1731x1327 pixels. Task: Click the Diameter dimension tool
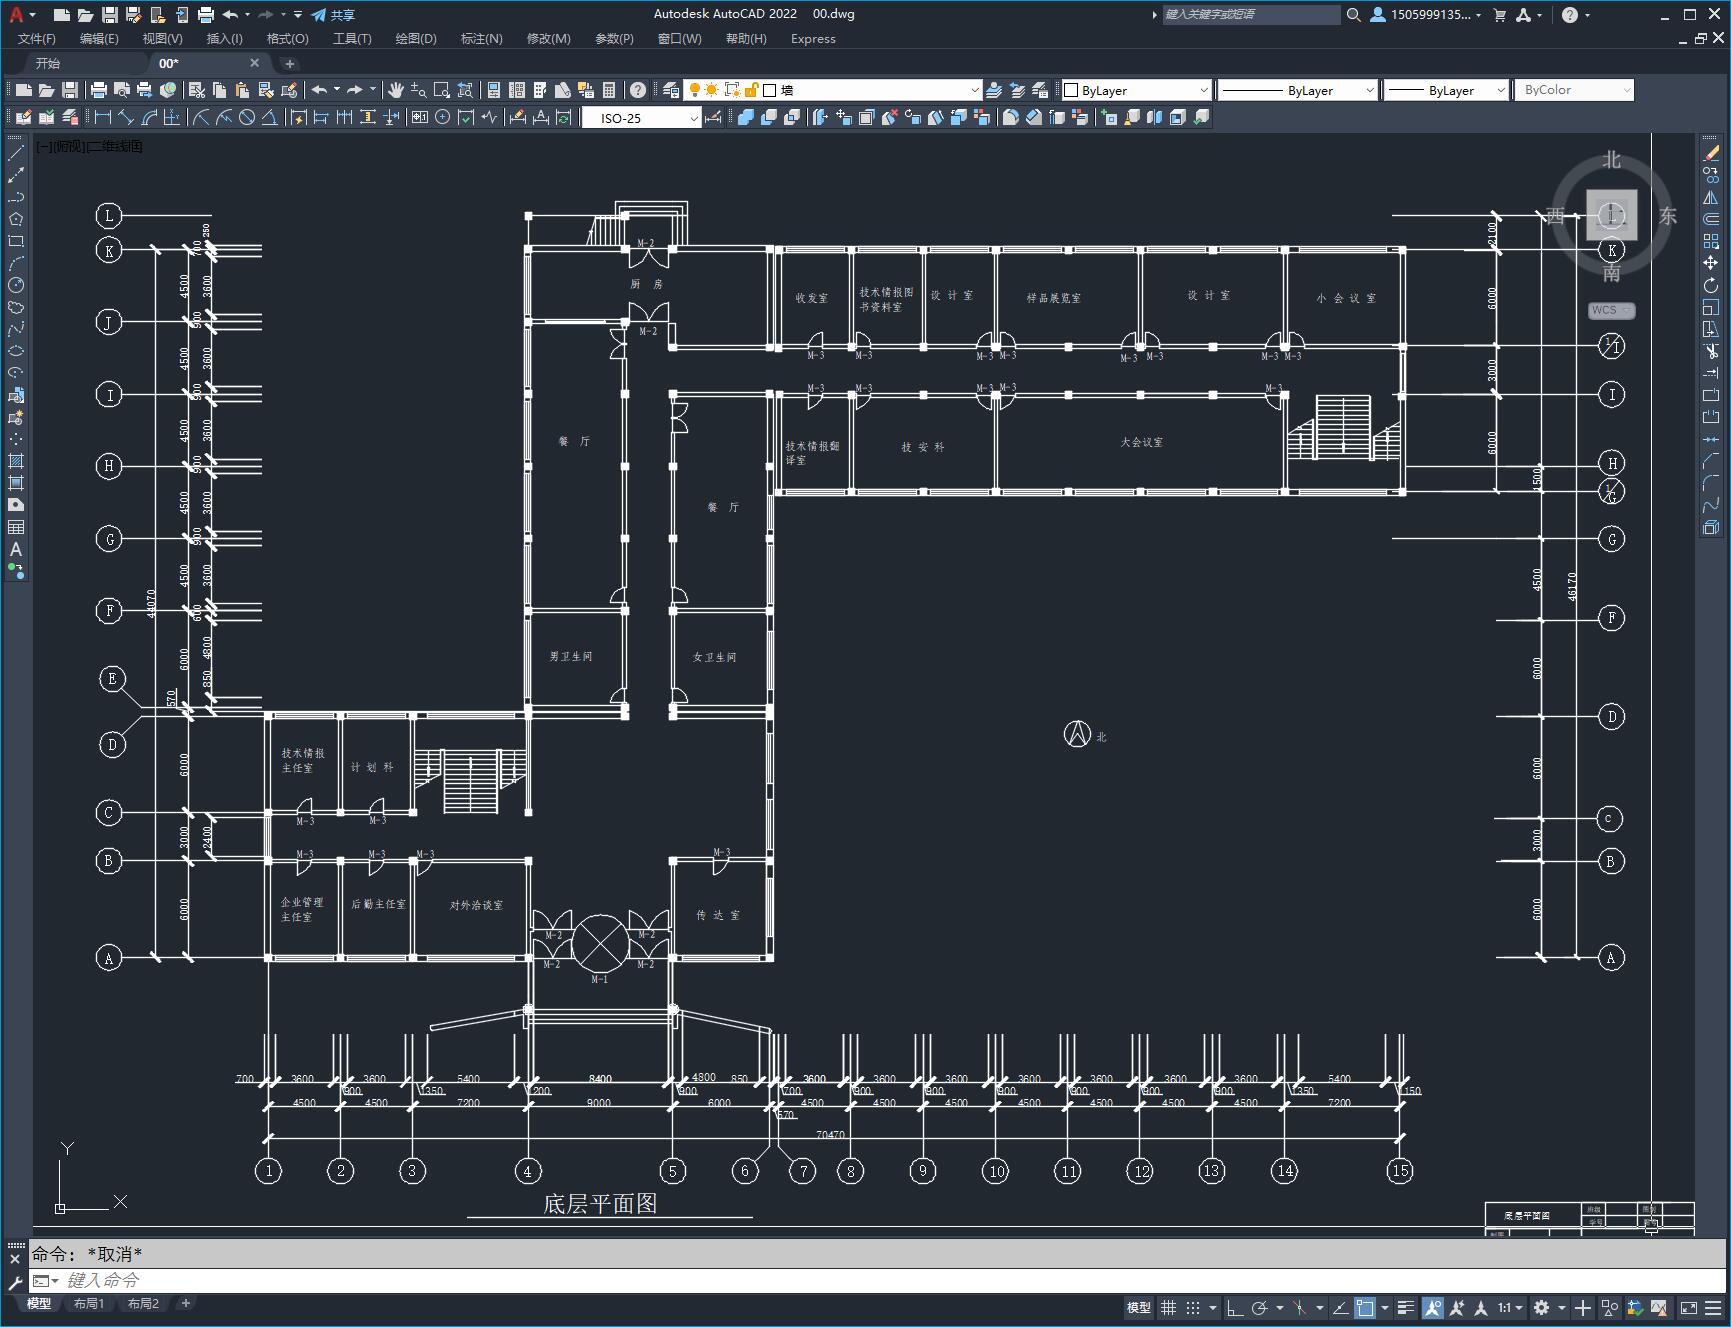(x=247, y=118)
